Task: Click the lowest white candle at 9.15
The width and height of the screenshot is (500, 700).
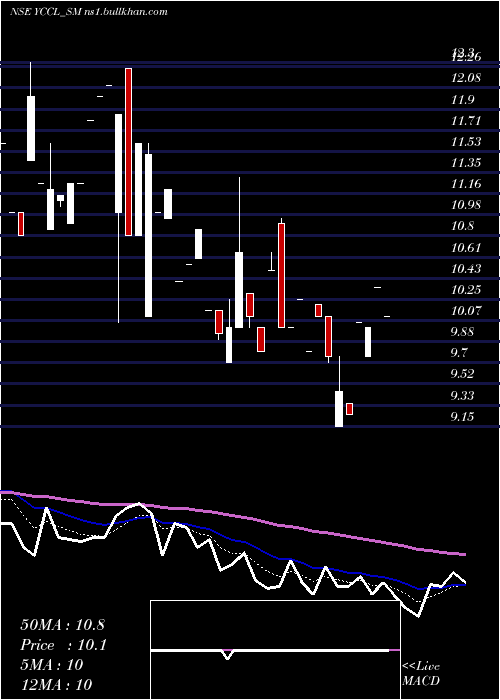Action: coord(339,409)
